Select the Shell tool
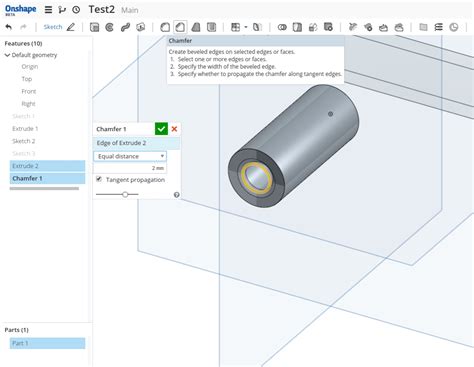The image size is (474, 367). pyautogui.click(x=211, y=27)
